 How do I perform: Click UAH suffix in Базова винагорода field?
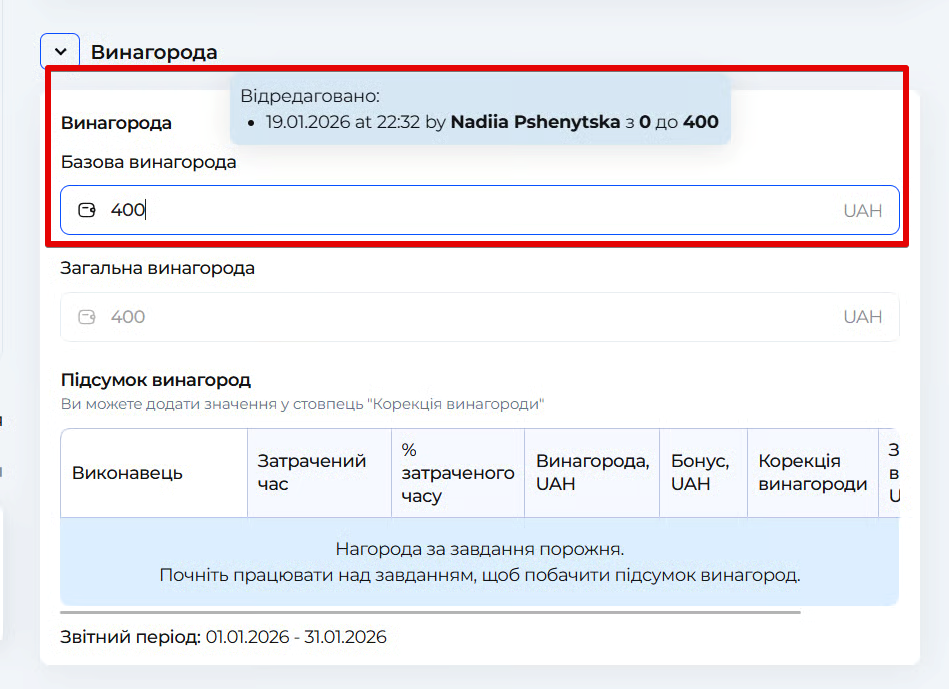tap(862, 211)
